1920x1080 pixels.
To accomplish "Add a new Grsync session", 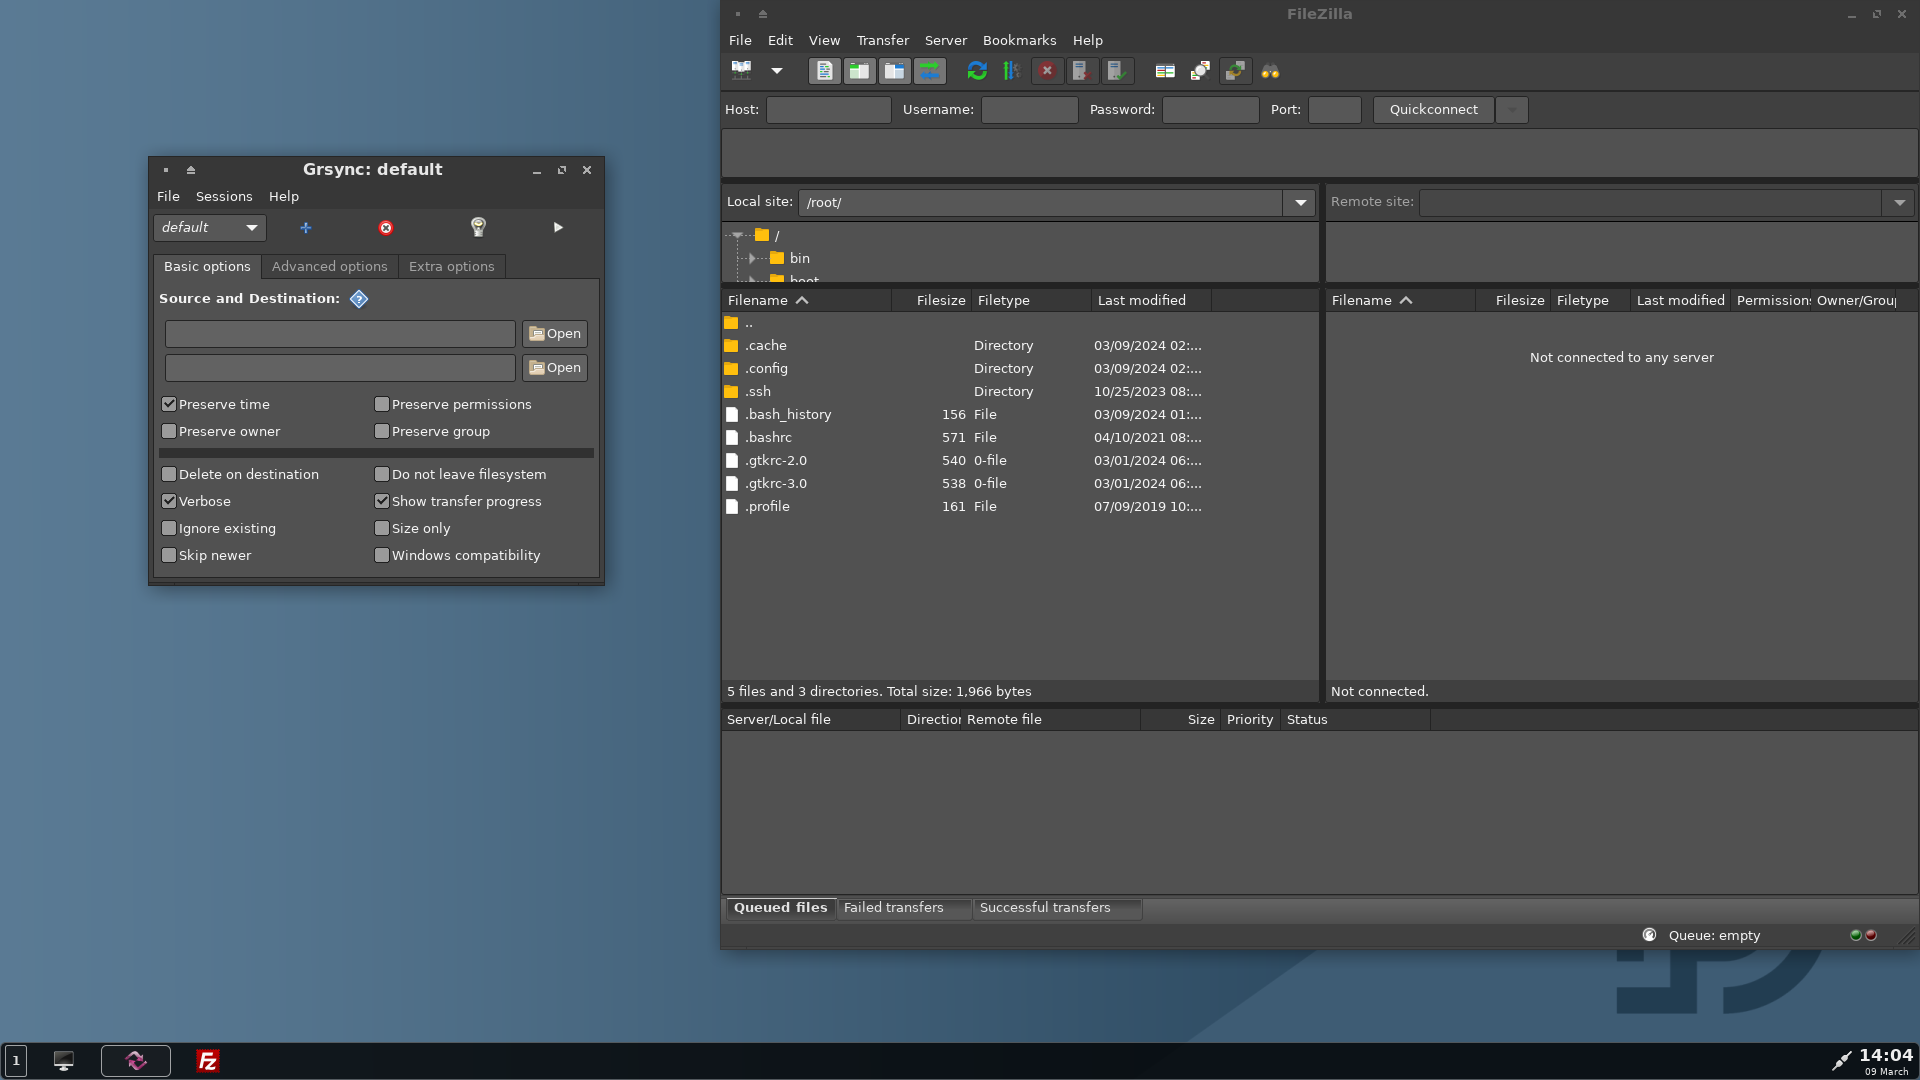I will coord(306,228).
